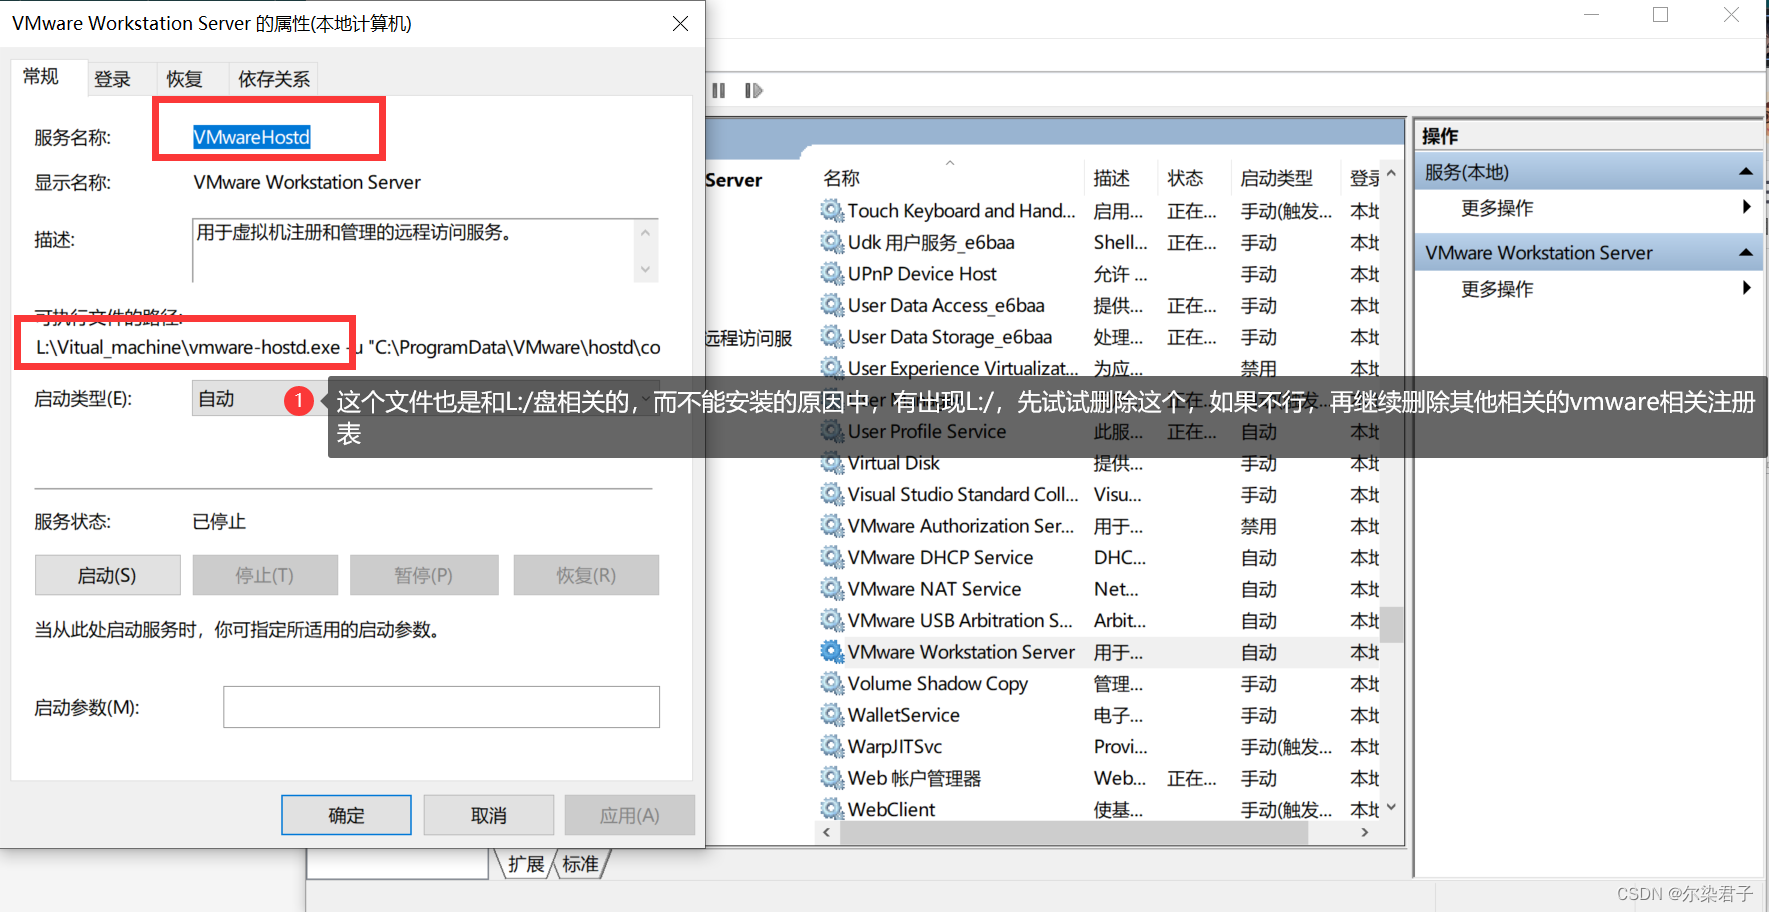The image size is (1769, 912).
Task: Click the UPnP Device Host gear icon
Action: (832, 274)
